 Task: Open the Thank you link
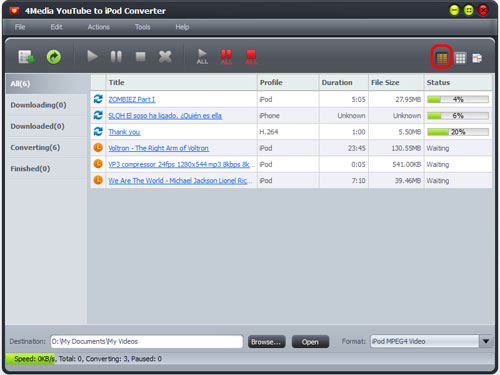[124, 132]
